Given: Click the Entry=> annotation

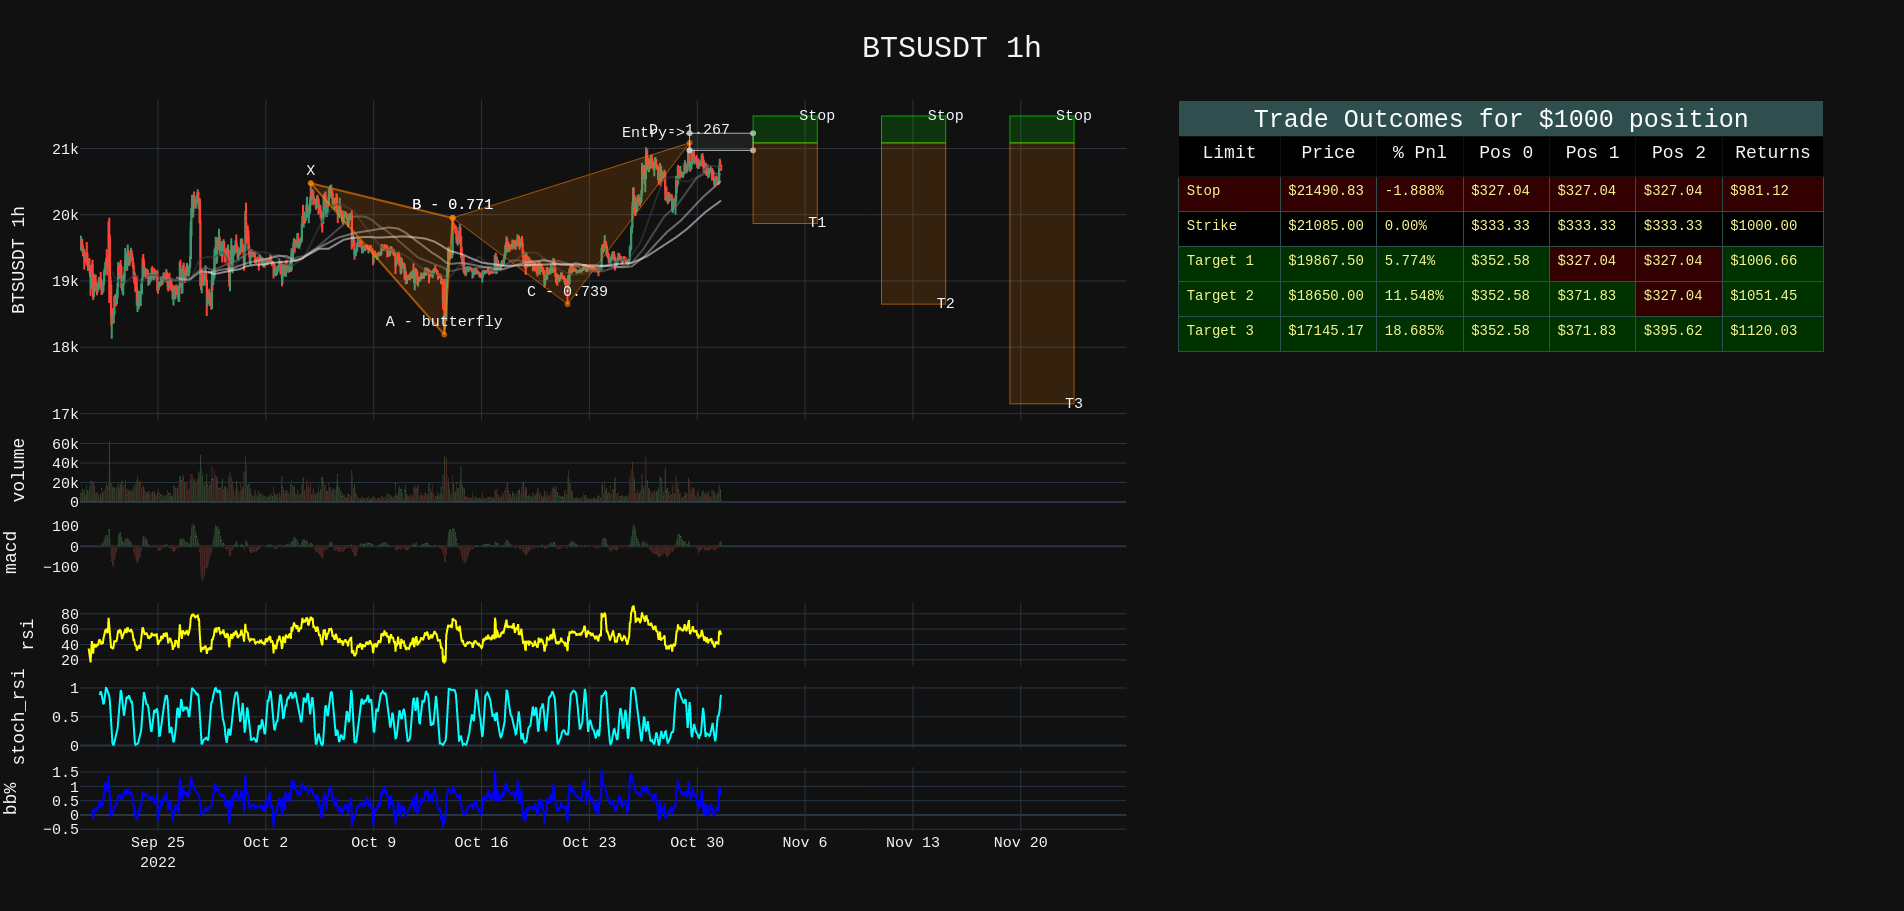Looking at the screenshot, I should [x=653, y=133].
